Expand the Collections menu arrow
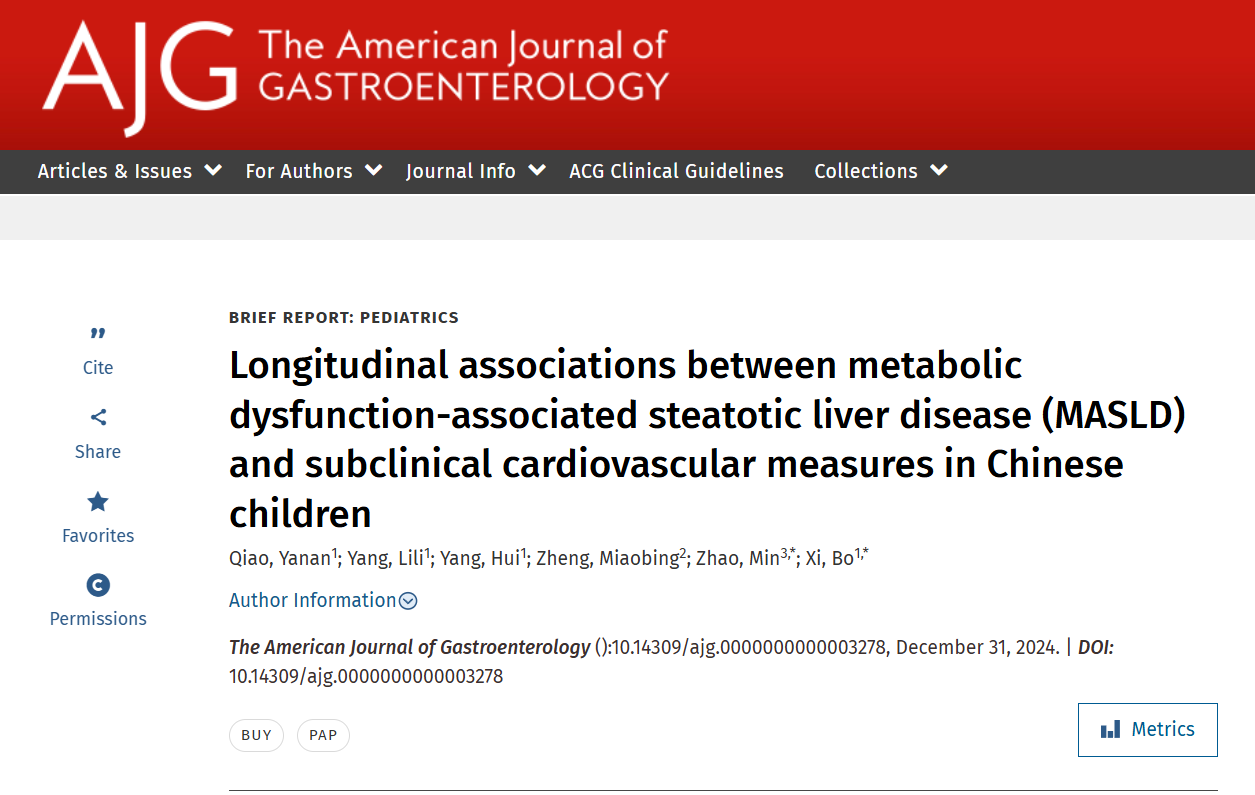The image size is (1255, 795). (939, 170)
